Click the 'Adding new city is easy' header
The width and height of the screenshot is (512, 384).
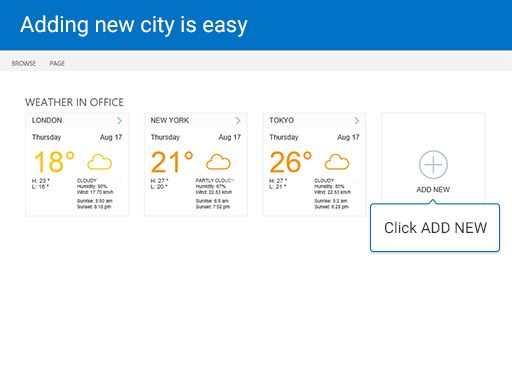pos(134,25)
